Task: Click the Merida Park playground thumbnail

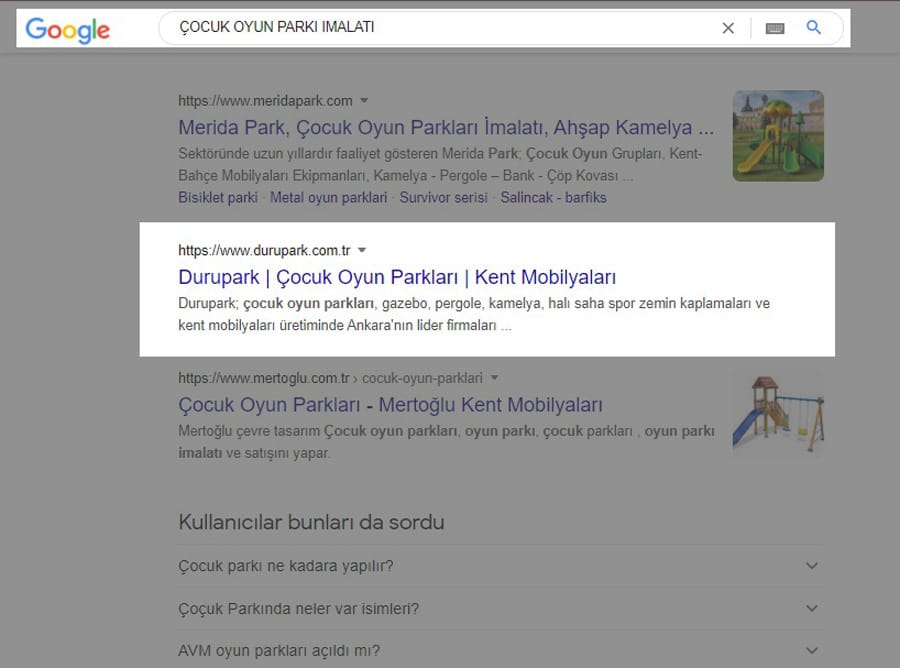Action: pyautogui.click(x=778, y=136)
